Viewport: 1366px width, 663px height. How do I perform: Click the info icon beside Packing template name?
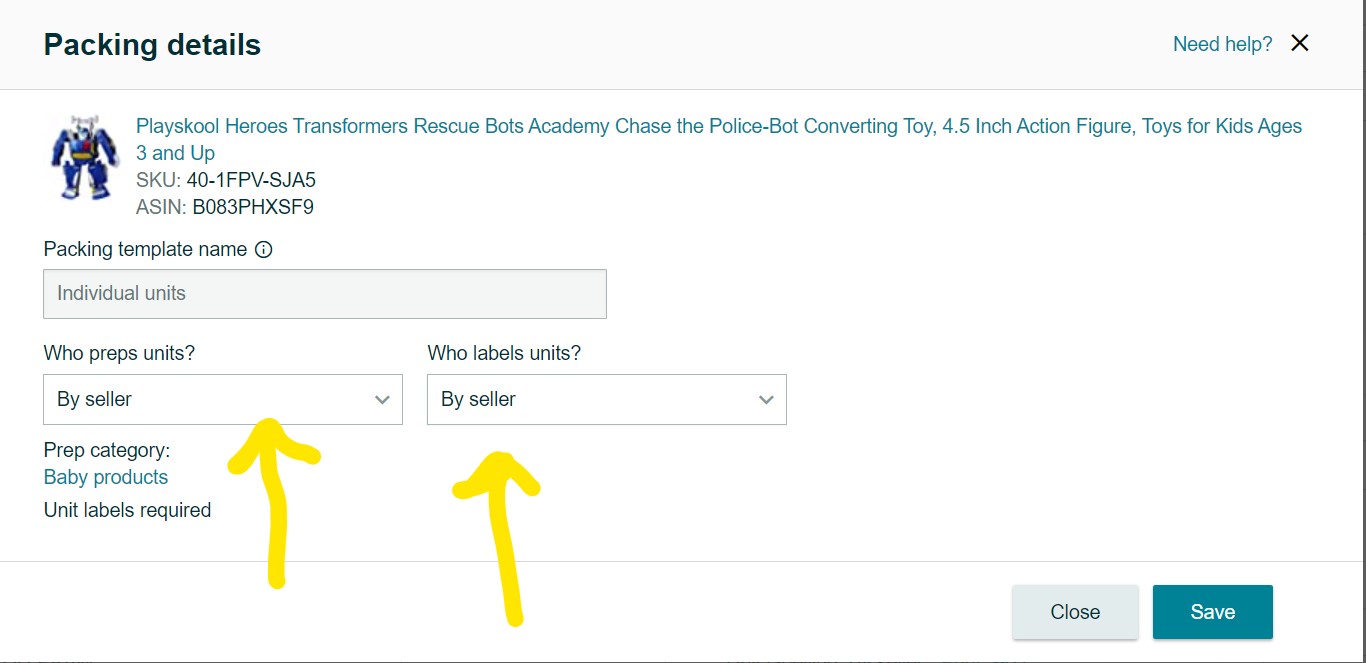(263, 250)
